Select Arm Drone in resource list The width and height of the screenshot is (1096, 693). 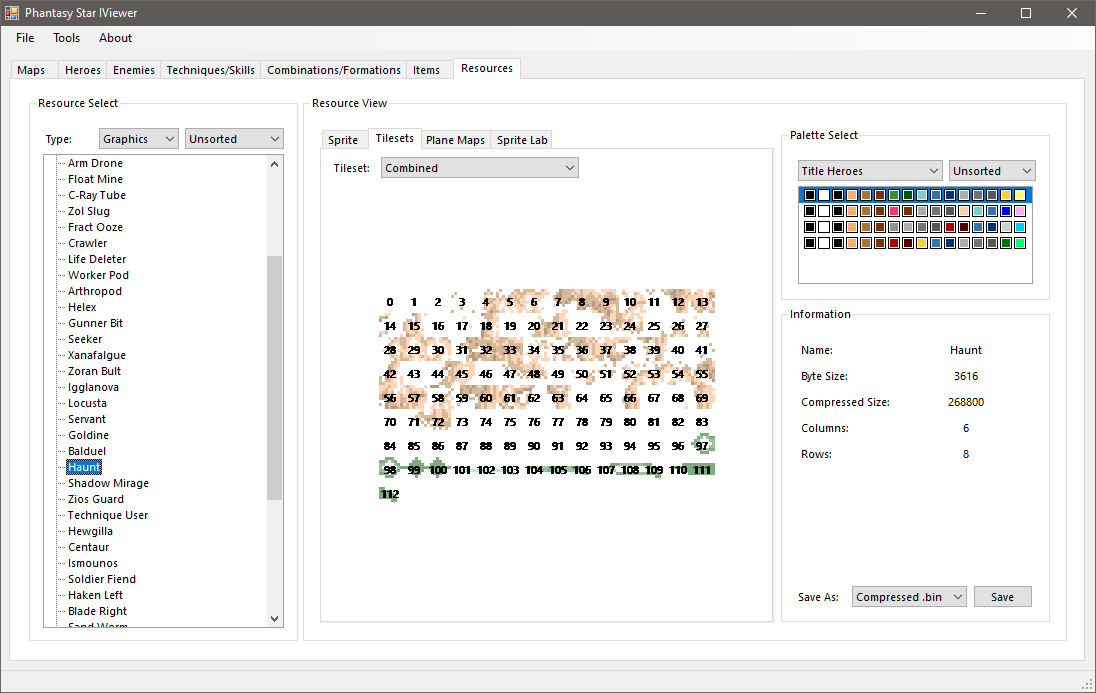95,163
